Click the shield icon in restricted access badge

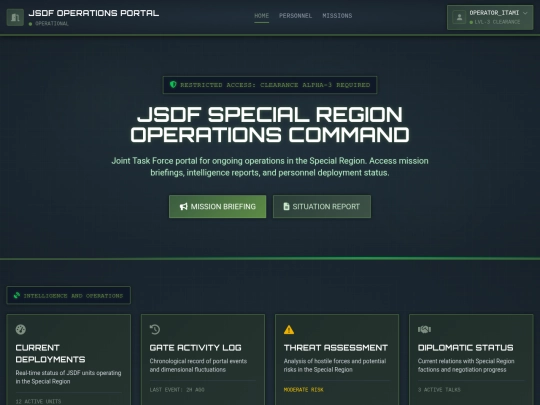(x=173, y=84)
